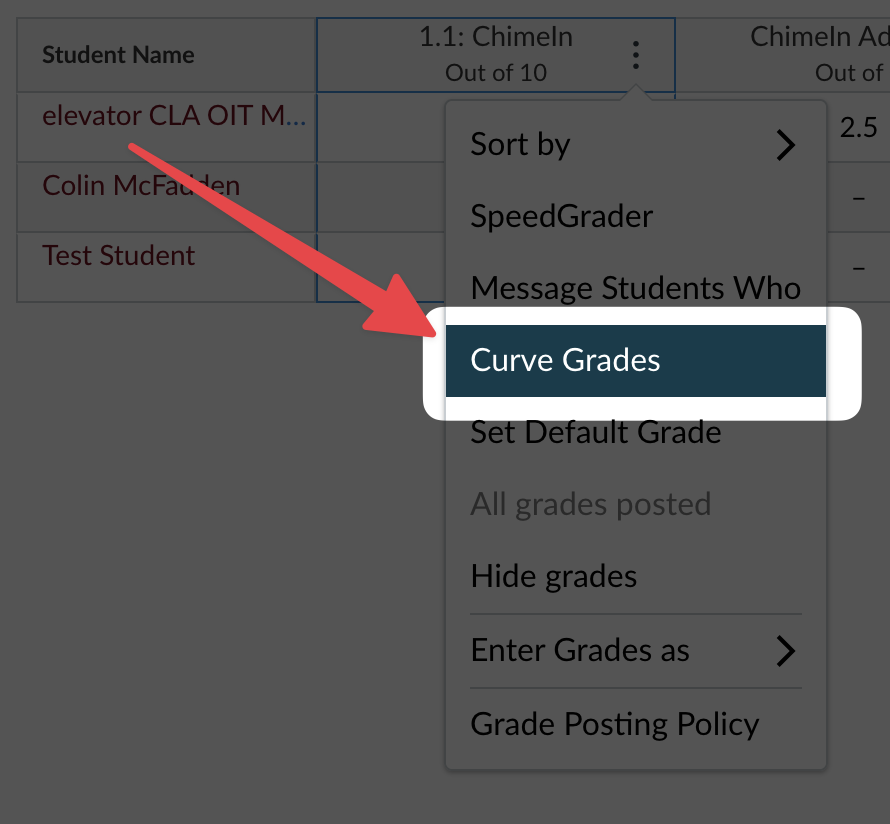The image size is (890, 824).
Task: Open the 1.1: ChimeIn column header
Action: click(495, 36)
